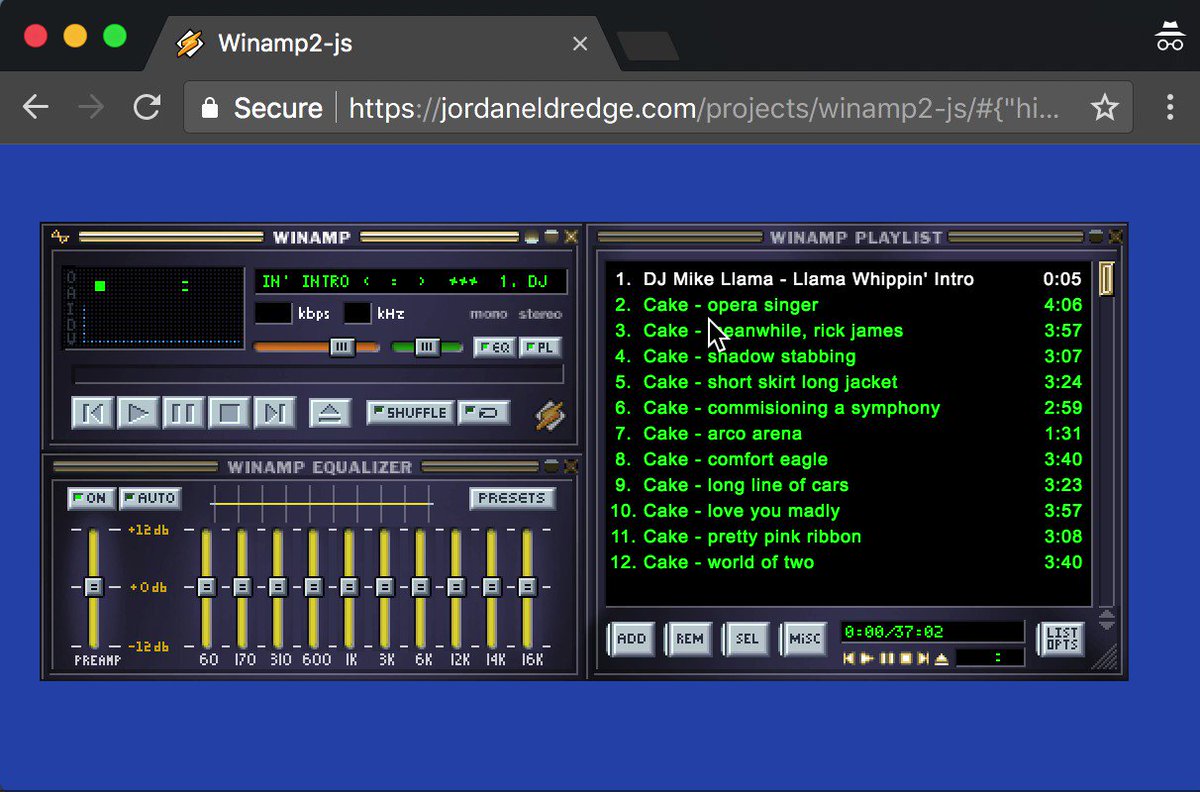Click the 1K equalizer band slider
Viewport: 1200px width, 792px height.
click(x=349, y=588)
